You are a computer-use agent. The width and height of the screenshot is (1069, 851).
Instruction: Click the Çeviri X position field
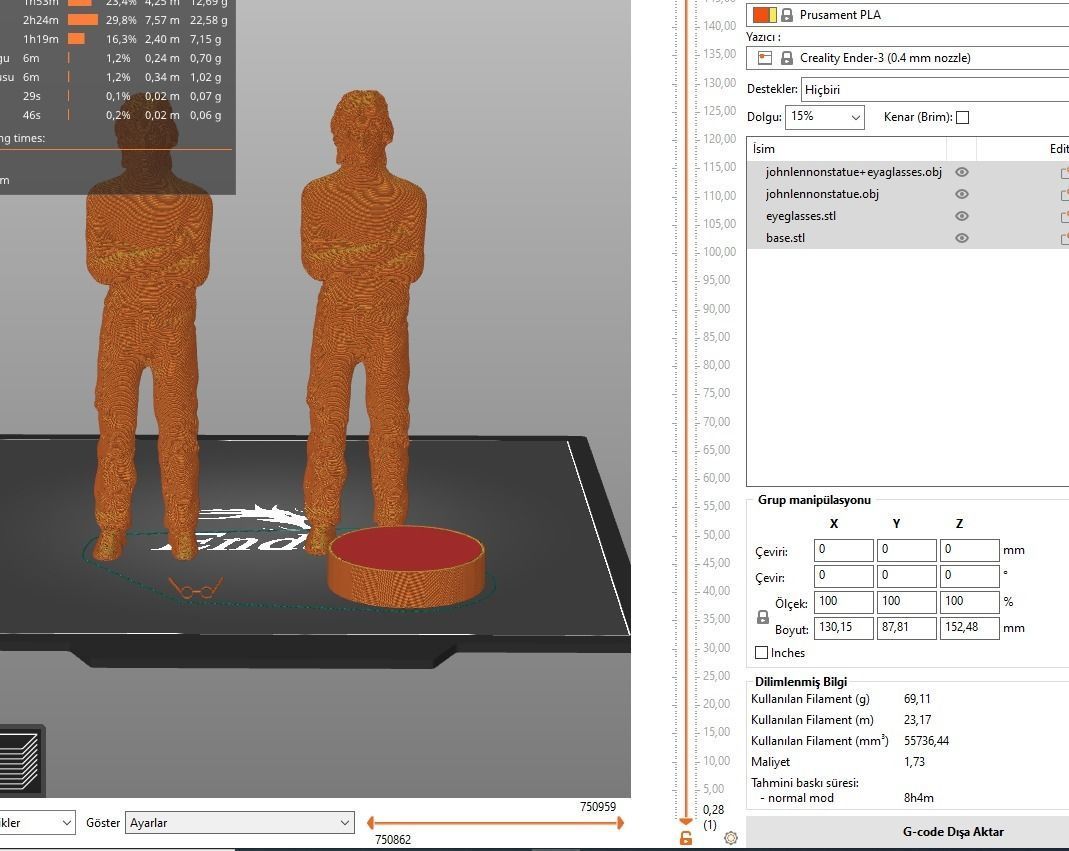(843, 550)
